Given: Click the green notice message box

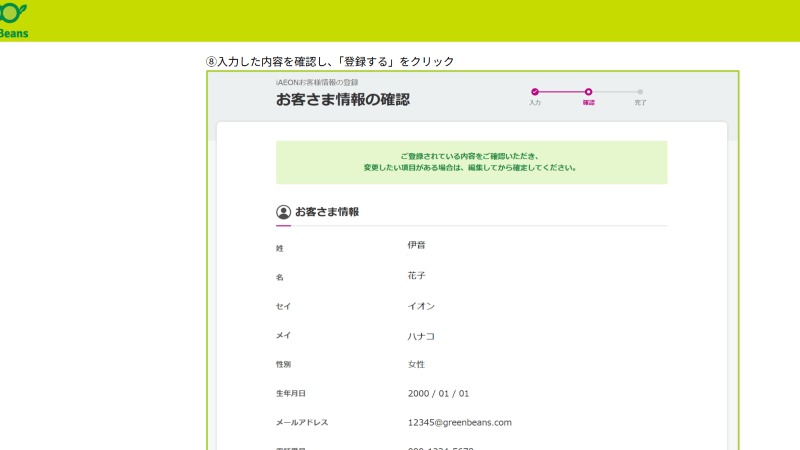Looking at the screenshot, I should click(471, 162).
